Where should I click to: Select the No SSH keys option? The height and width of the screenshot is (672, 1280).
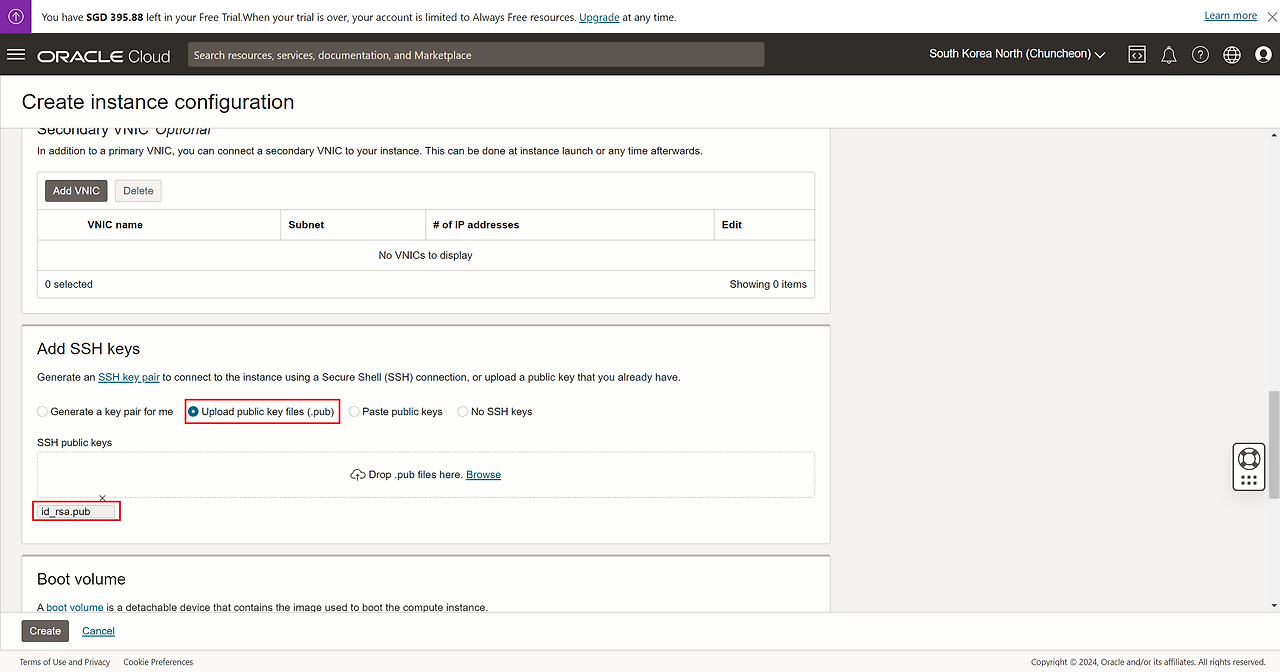click(463, 412)
